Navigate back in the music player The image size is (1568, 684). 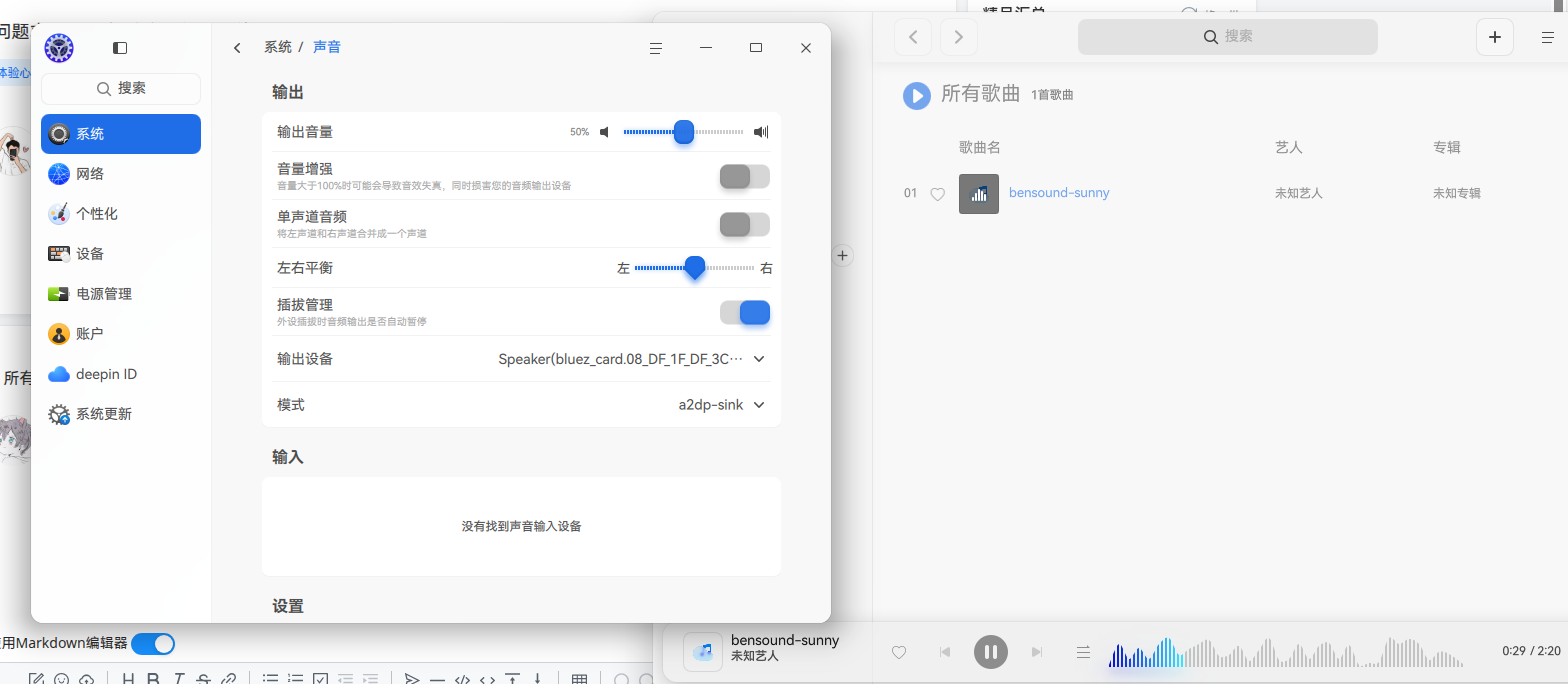913,37
